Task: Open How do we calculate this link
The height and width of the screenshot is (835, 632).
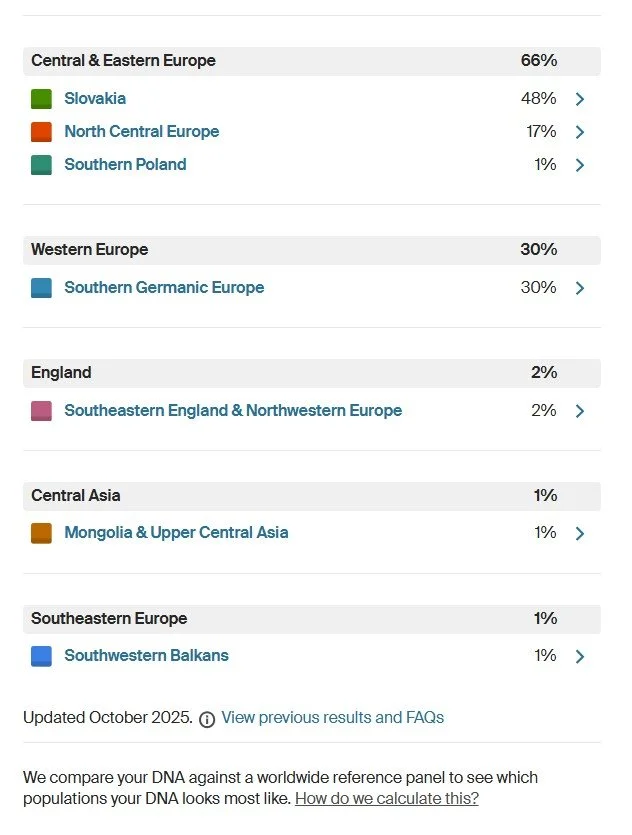Action: [x=387, y=798]
